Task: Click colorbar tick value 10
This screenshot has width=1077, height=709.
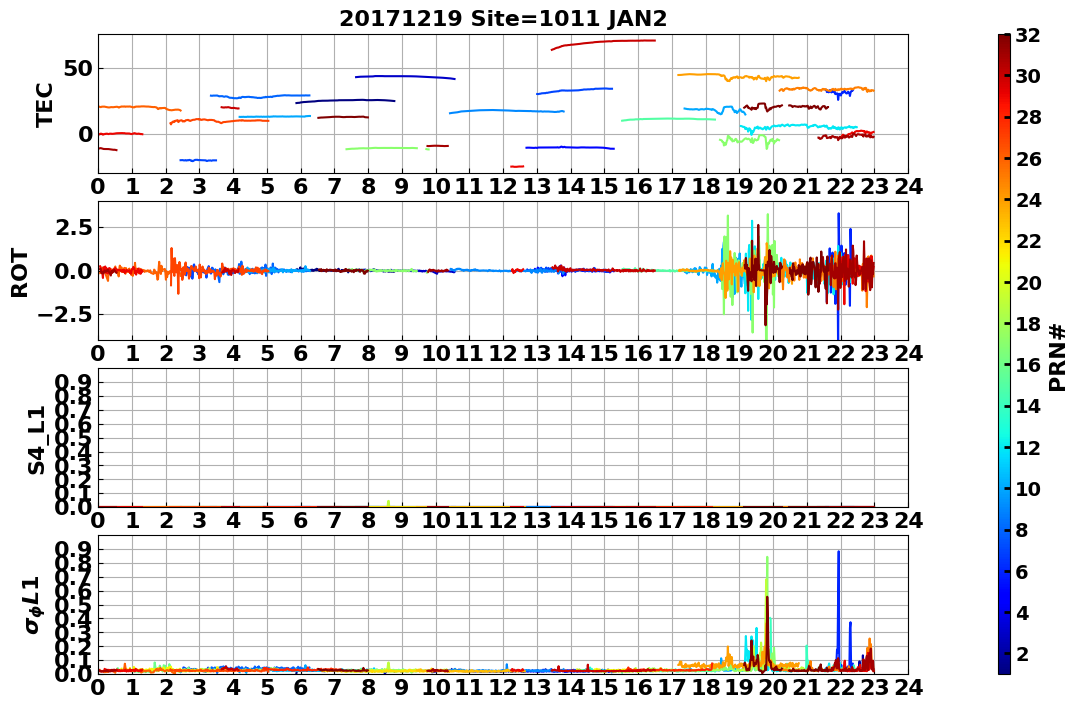Action: [x=1028, y=488]
